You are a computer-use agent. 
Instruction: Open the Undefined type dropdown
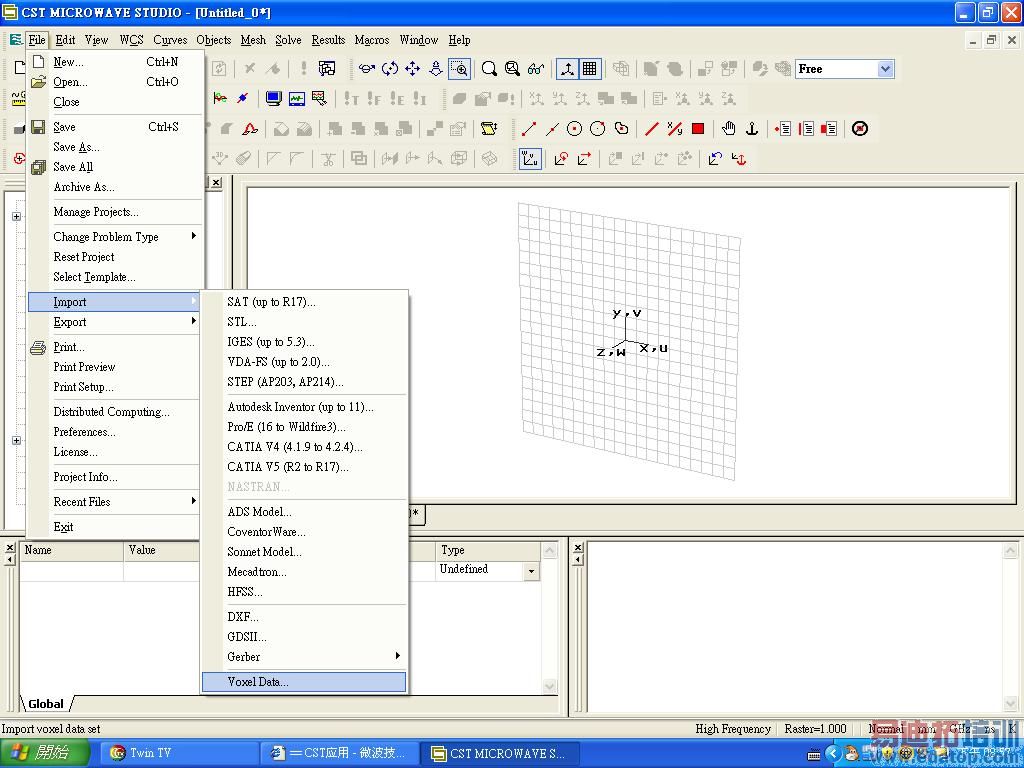[531, 570]
